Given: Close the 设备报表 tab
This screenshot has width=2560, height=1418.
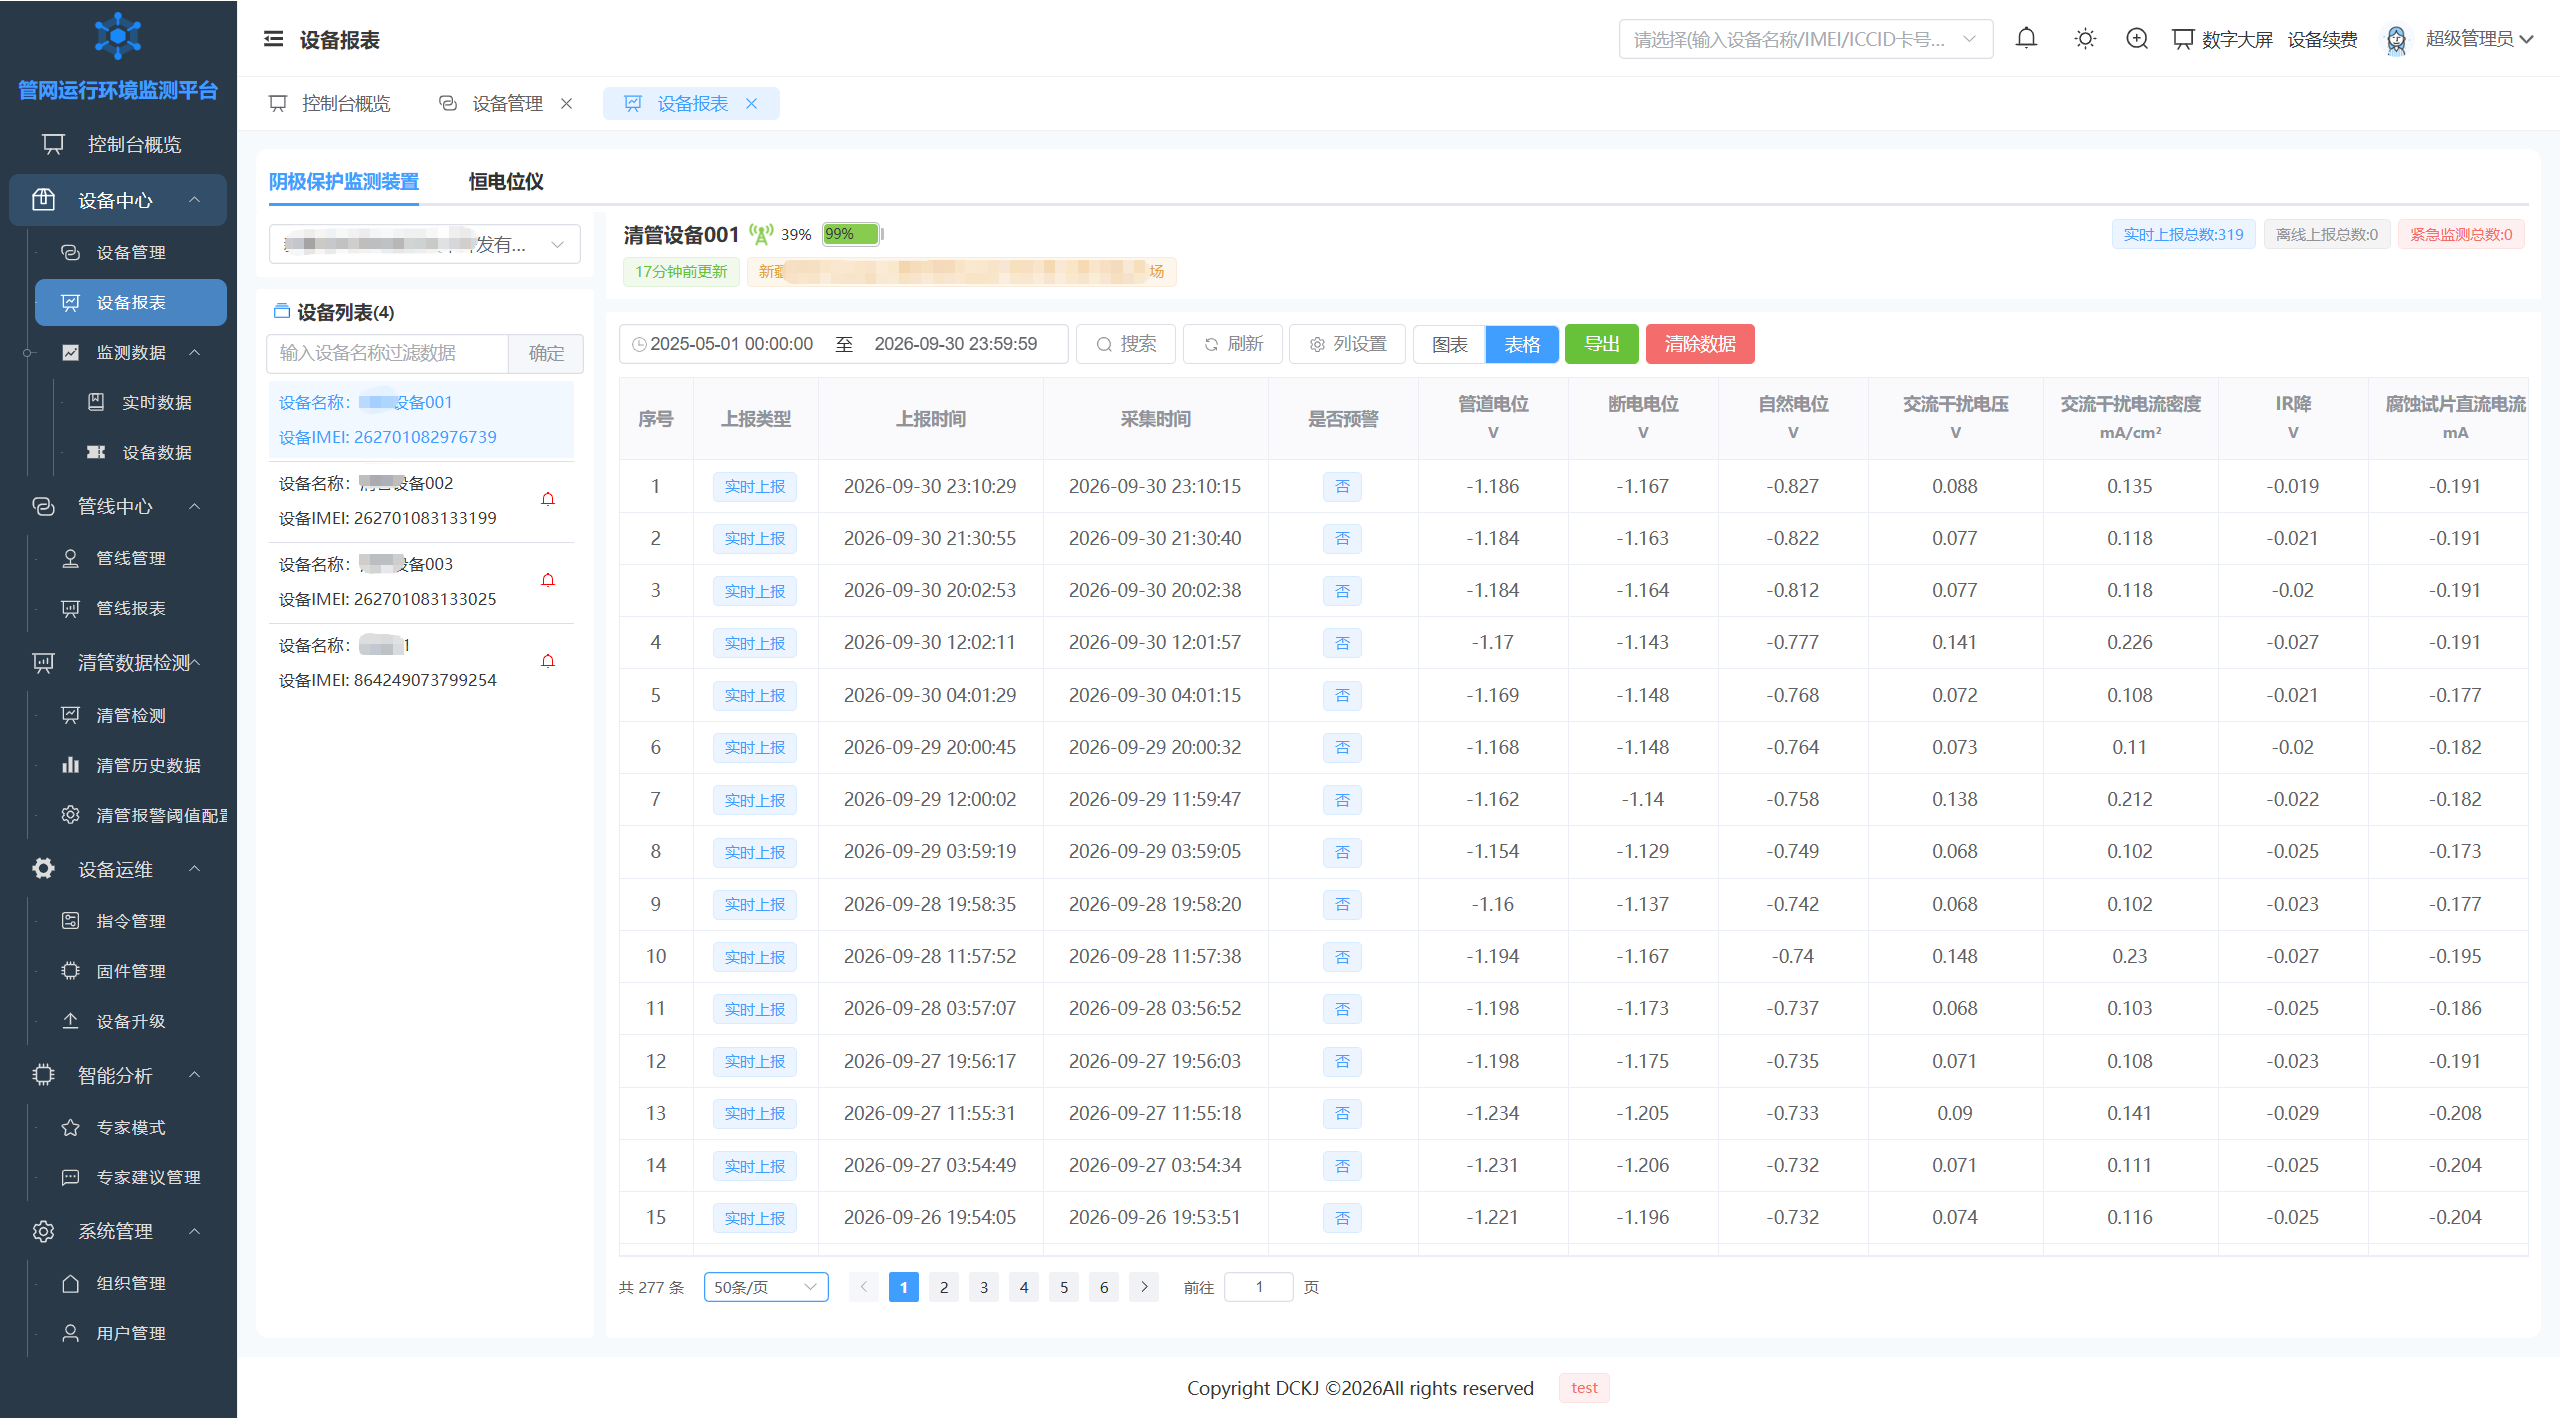Looking at the screenshot, I should point(752,104).
